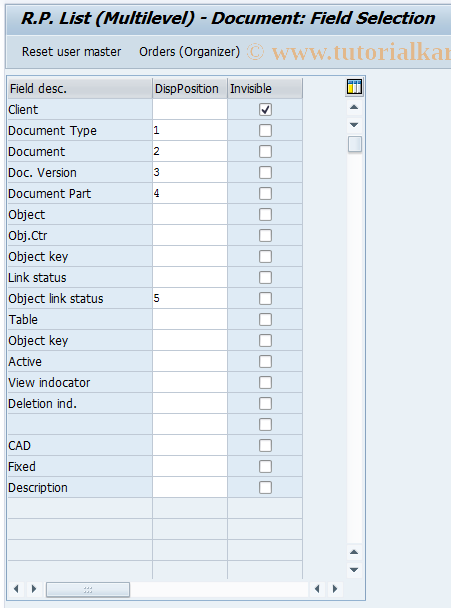Mark the Object field as invisible
451x608 pixels.
265,214
